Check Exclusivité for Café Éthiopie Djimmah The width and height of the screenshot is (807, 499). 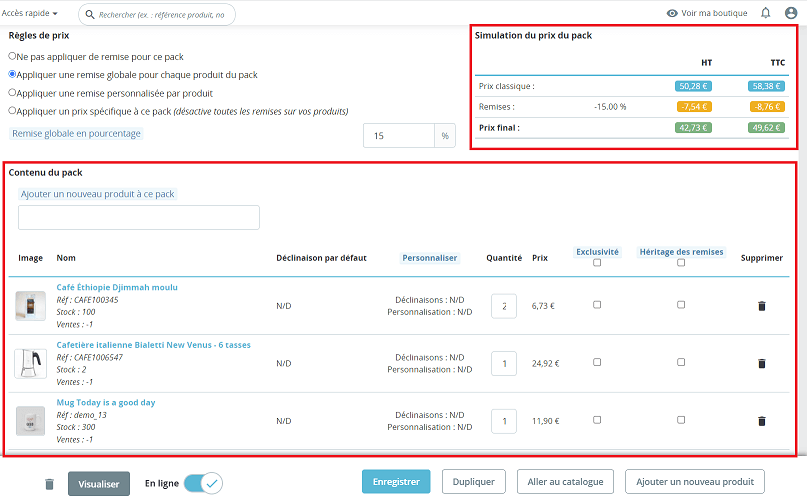[597, 305]
